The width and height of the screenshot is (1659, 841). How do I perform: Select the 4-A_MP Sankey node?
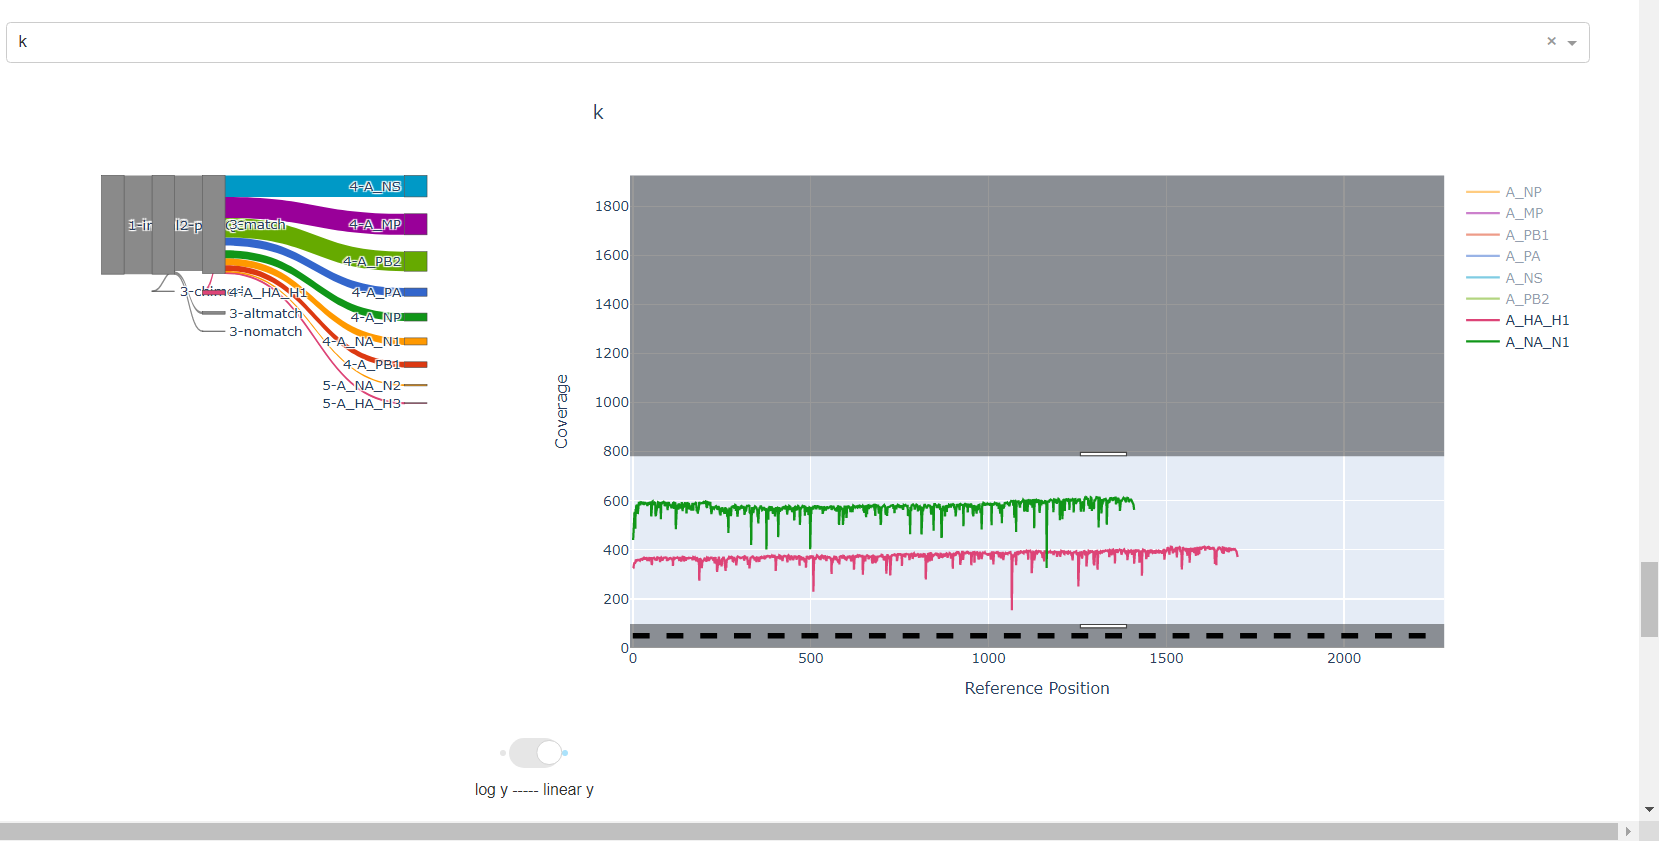[416, 224]
